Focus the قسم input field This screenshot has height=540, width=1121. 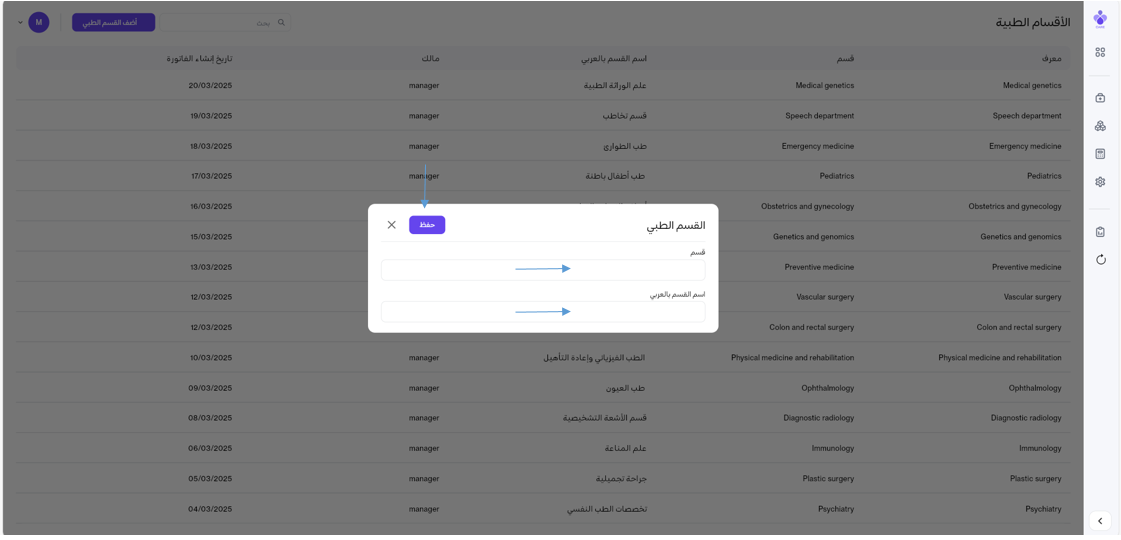tap(543, 269)
